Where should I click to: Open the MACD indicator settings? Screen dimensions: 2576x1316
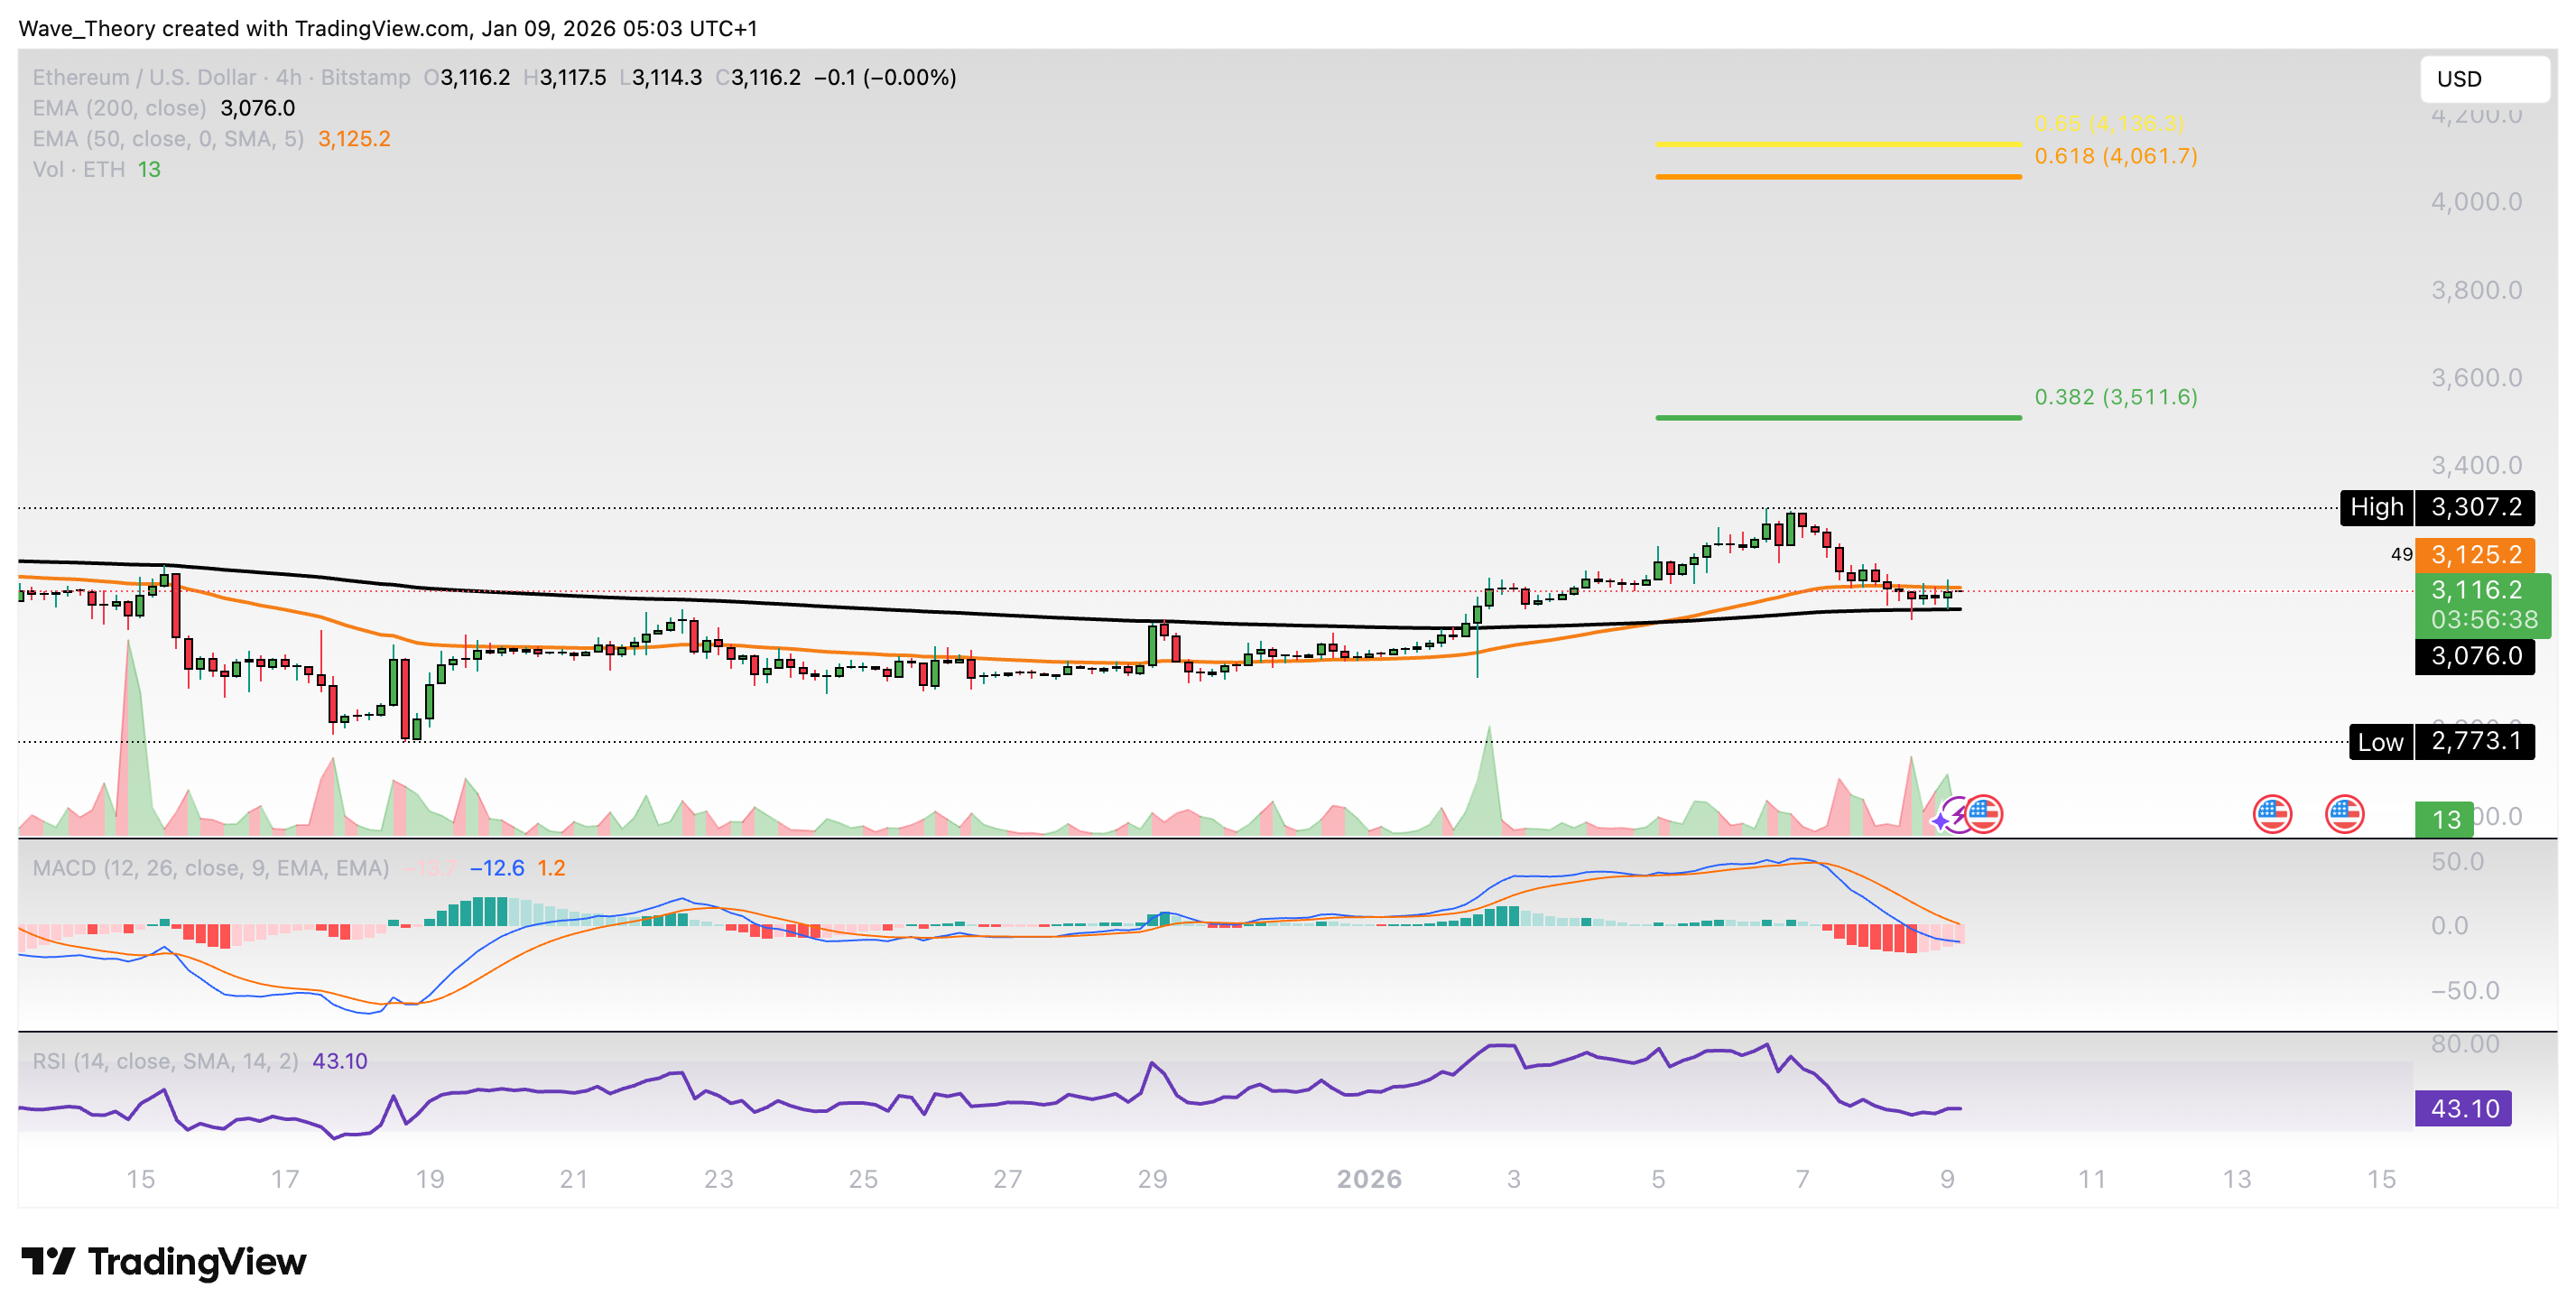pos(210,868)
